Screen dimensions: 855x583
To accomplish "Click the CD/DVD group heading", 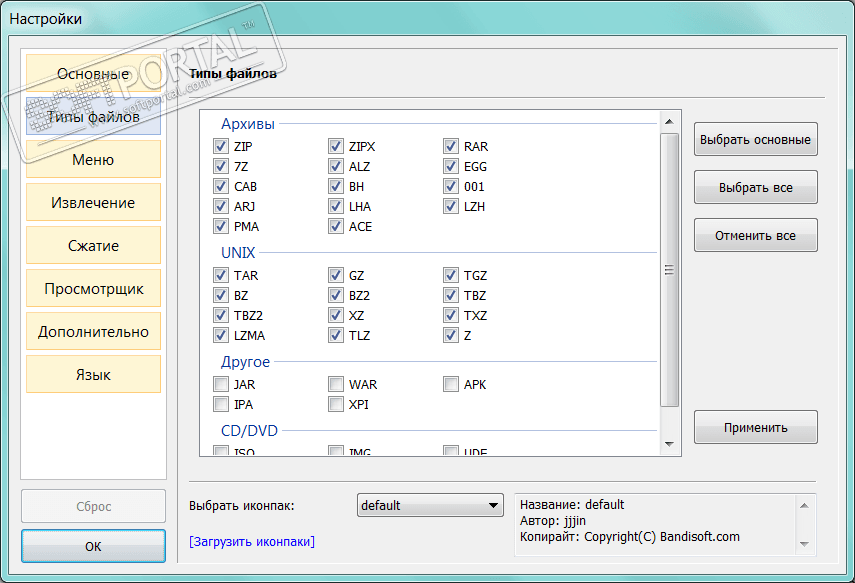I will point(249,431).
